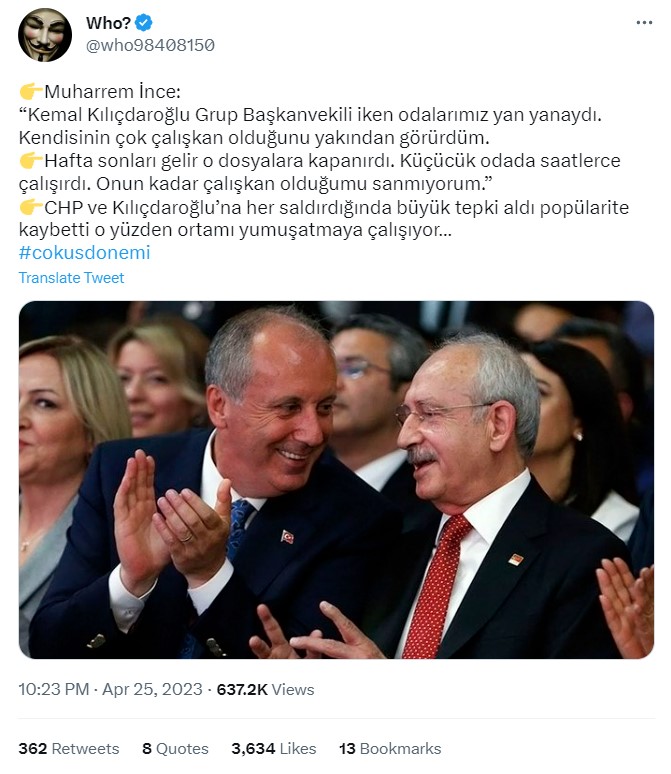The height and width of the screenshot is (774, 671).
Task: Click the 637.2K Views count
Action: 265,689
